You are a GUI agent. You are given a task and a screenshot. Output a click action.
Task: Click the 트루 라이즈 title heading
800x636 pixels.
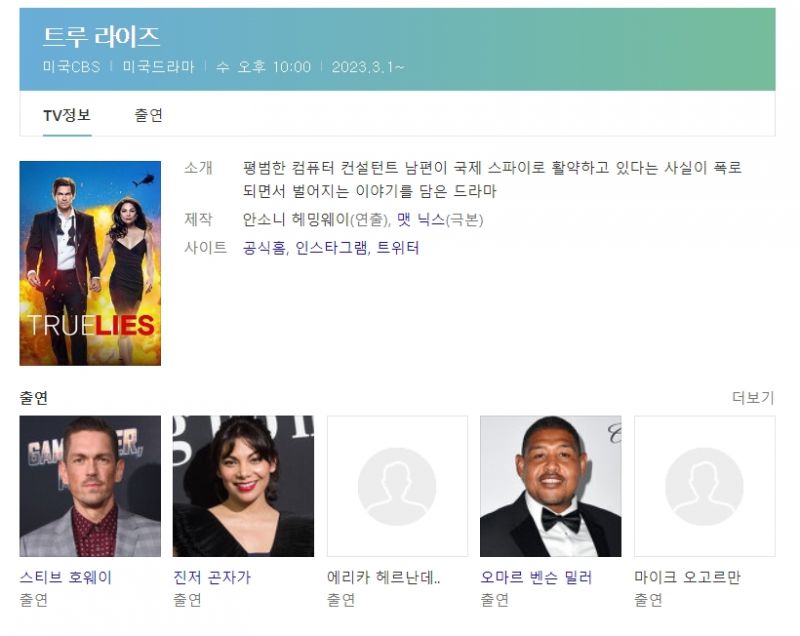click(x=102, y=37)
